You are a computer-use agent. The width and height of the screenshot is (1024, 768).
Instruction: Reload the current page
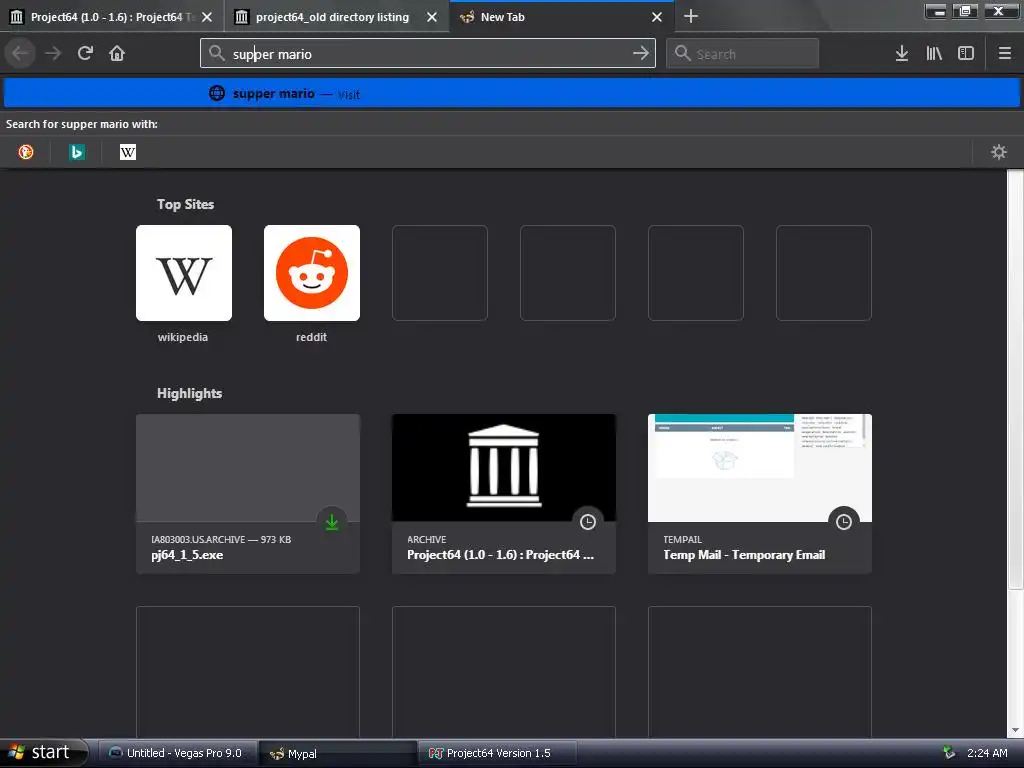85,54
